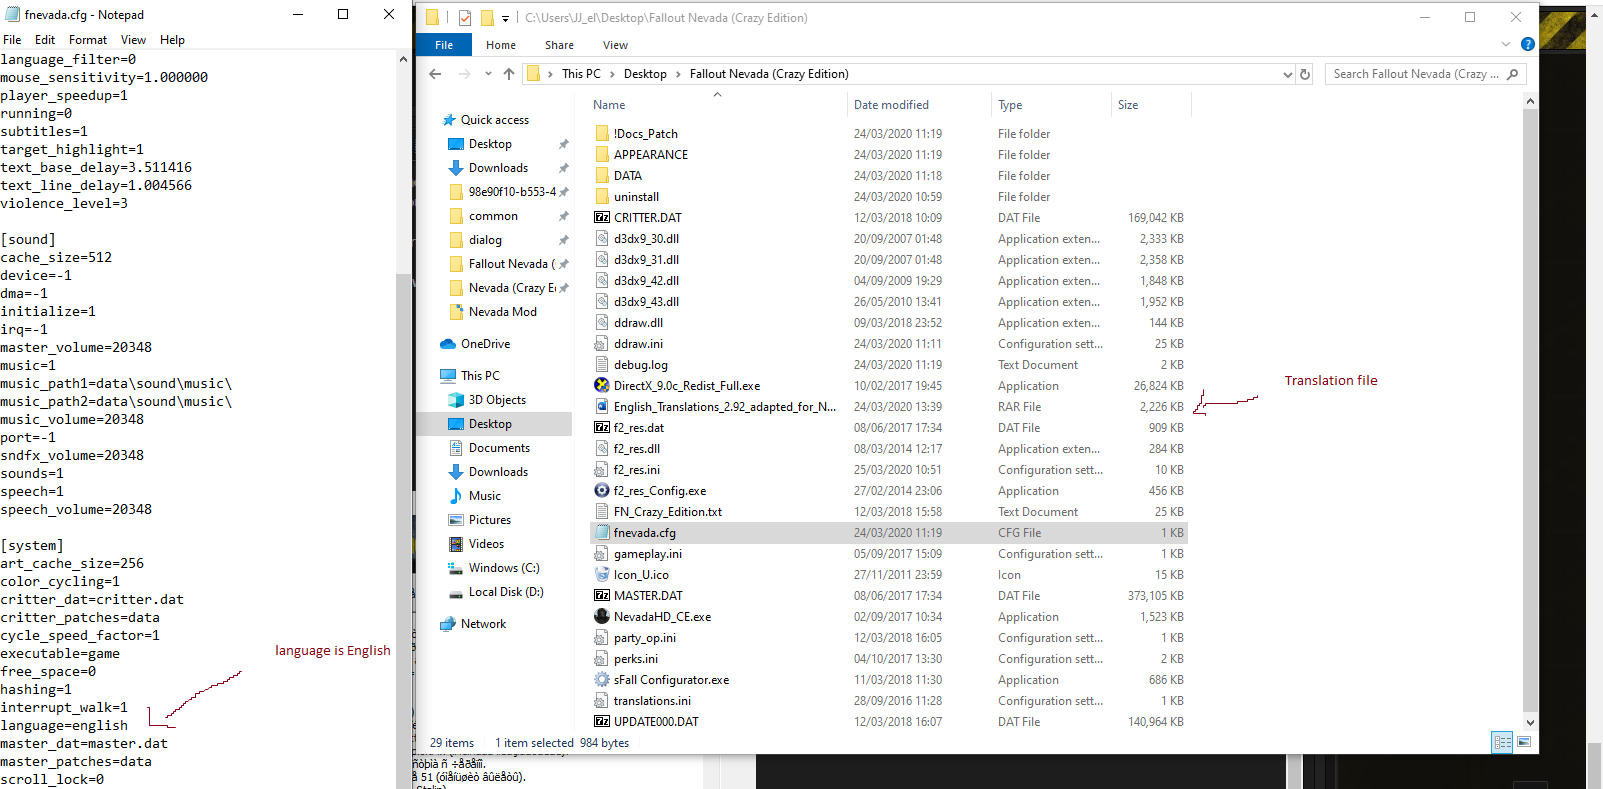
Task: Select the fnevada.cfg file icon
Action: pos(602,532)
